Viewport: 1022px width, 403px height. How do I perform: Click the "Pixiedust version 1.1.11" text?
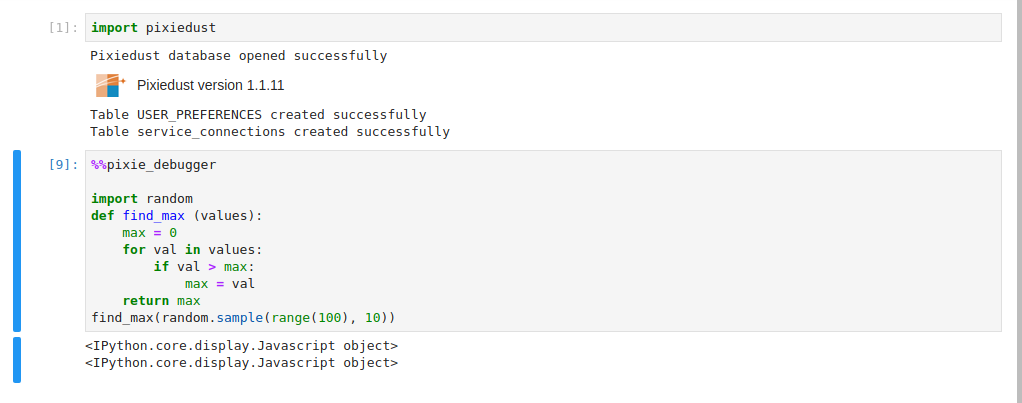pyautogui.click(x=203, y=85)
